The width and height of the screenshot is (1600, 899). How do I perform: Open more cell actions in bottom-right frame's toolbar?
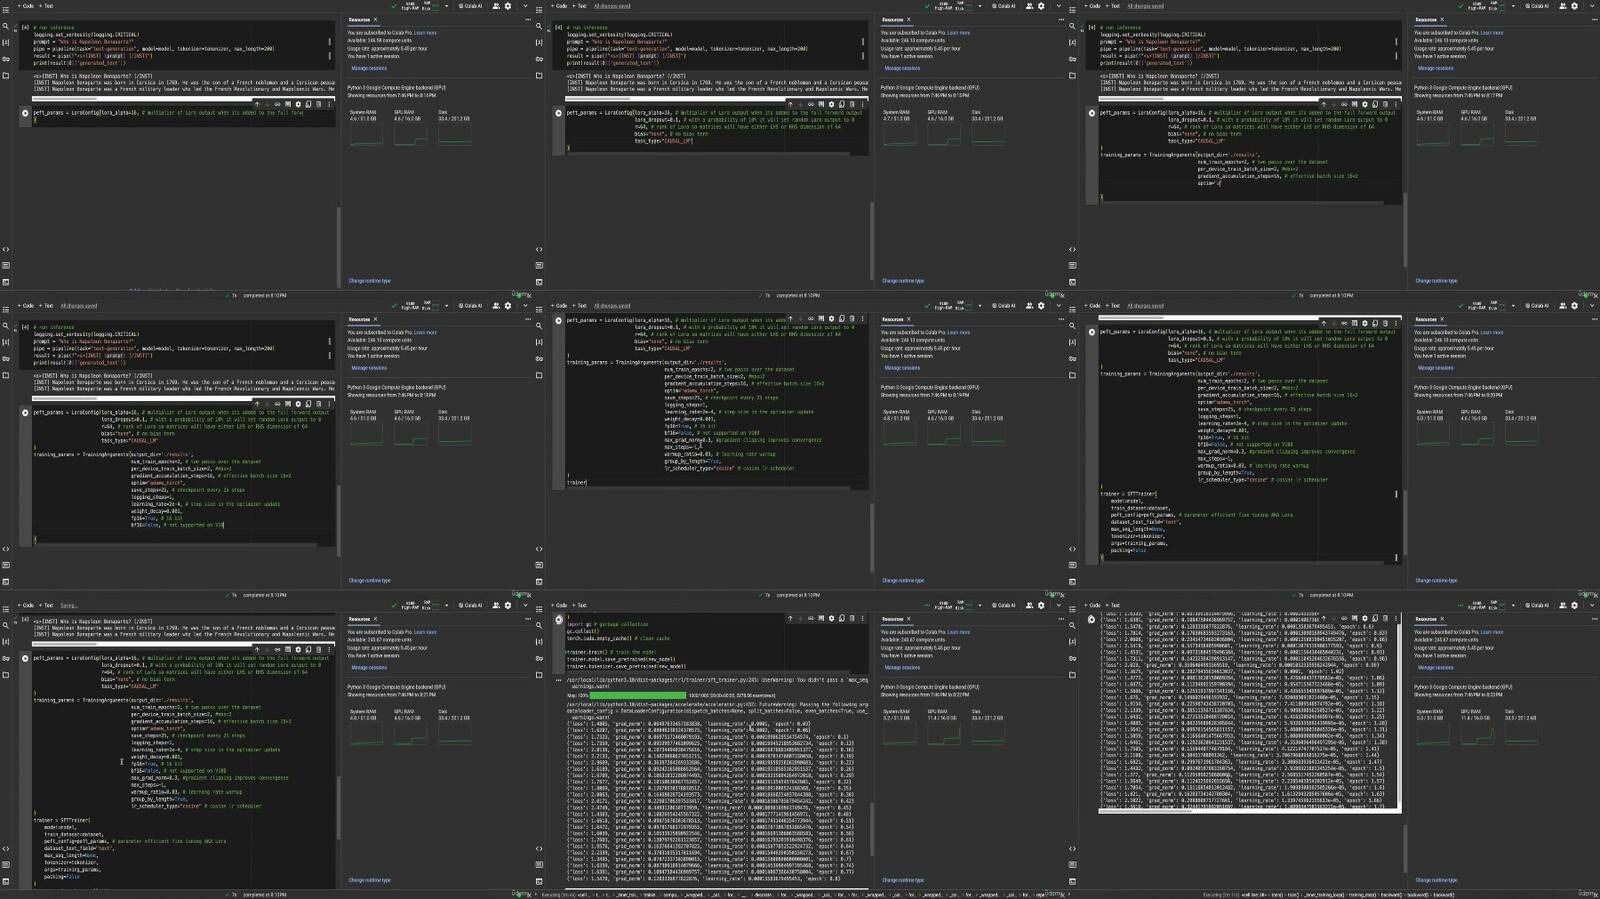coord(1395,618)
